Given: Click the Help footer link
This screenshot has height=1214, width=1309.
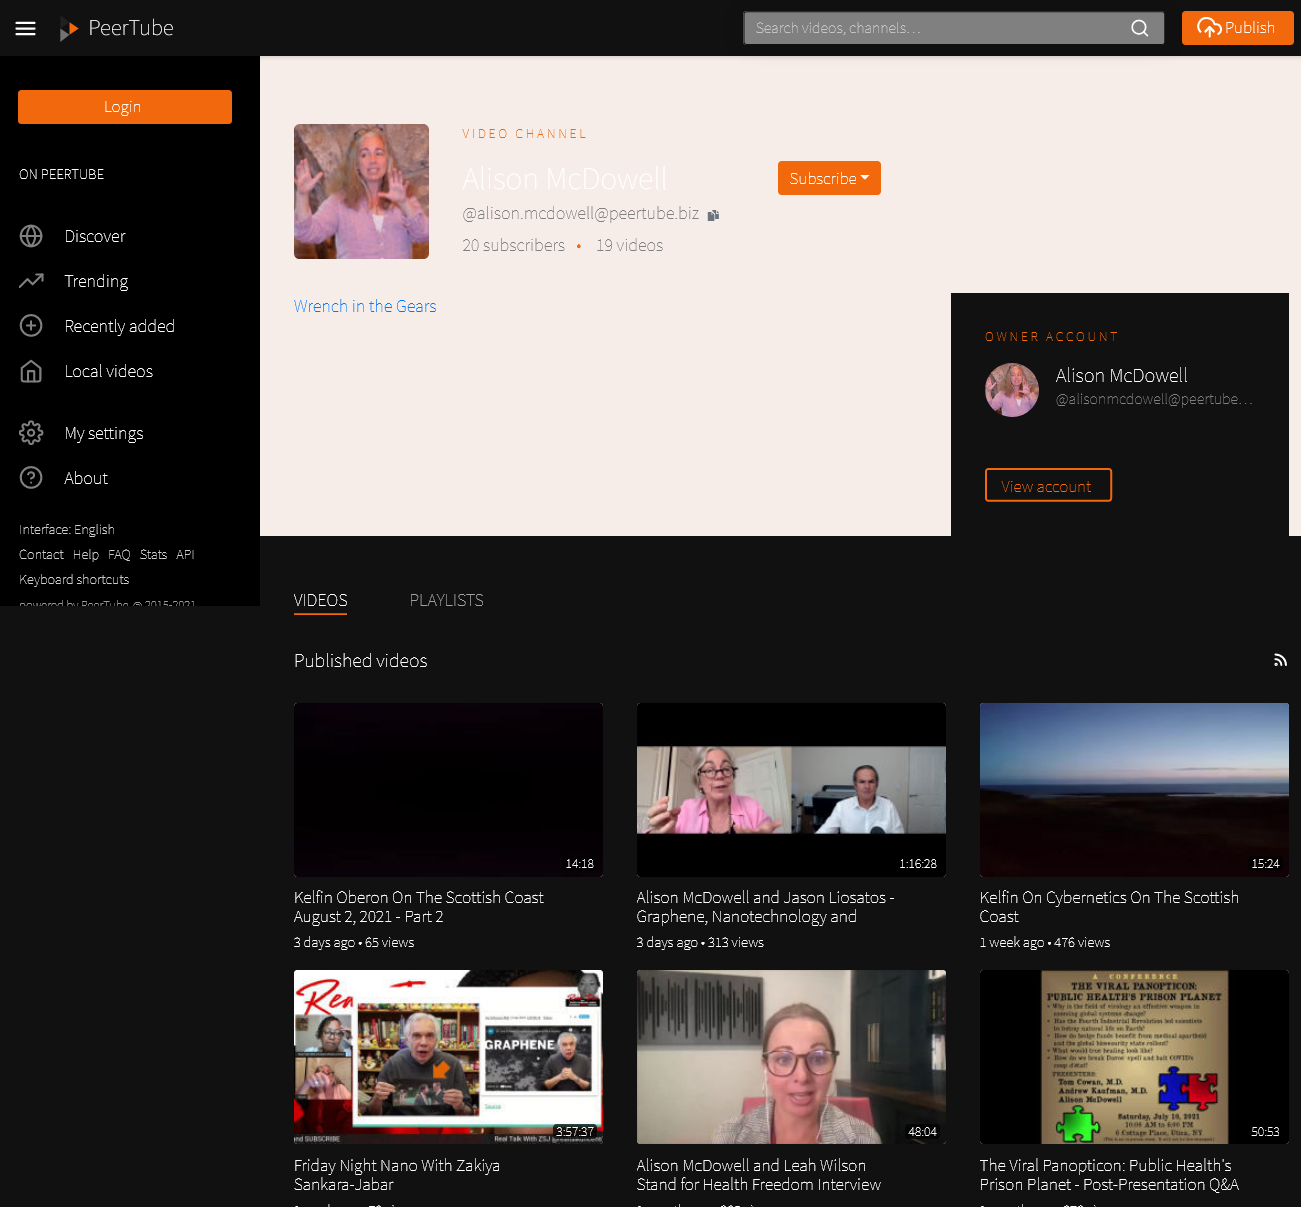Looking at the screenshot, I should click(x=86, y=554).
